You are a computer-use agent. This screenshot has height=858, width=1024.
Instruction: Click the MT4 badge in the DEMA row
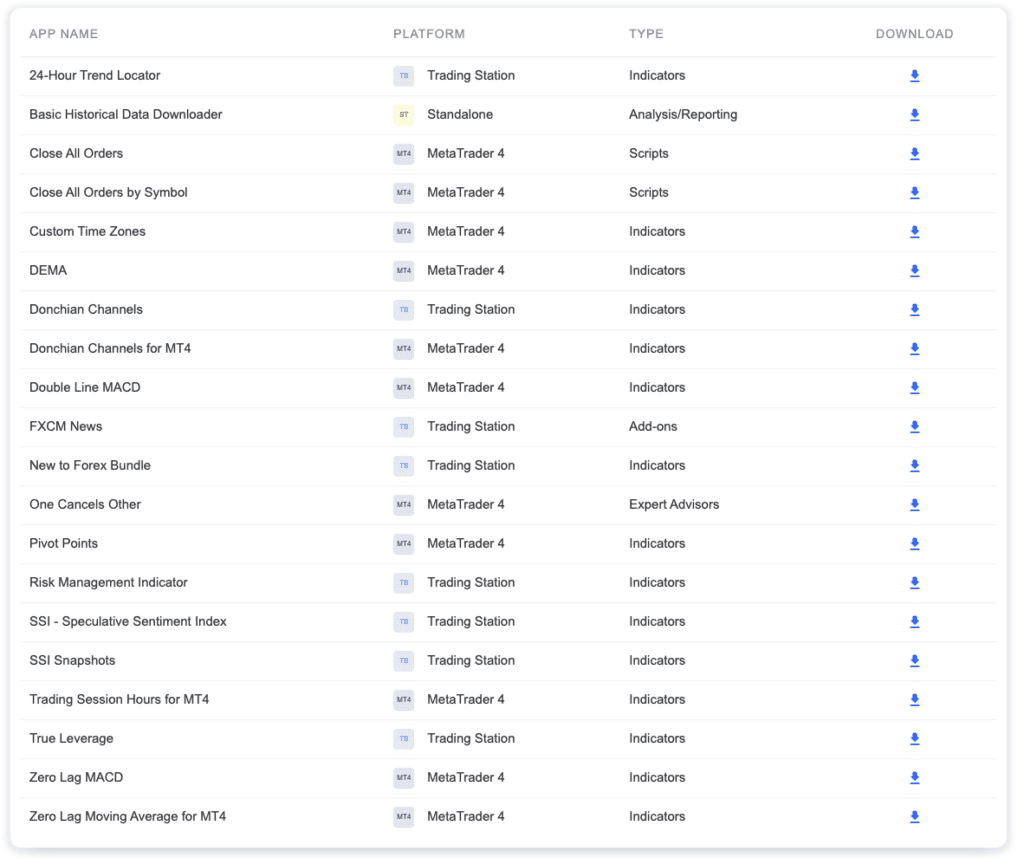click(x=404, y=271)
